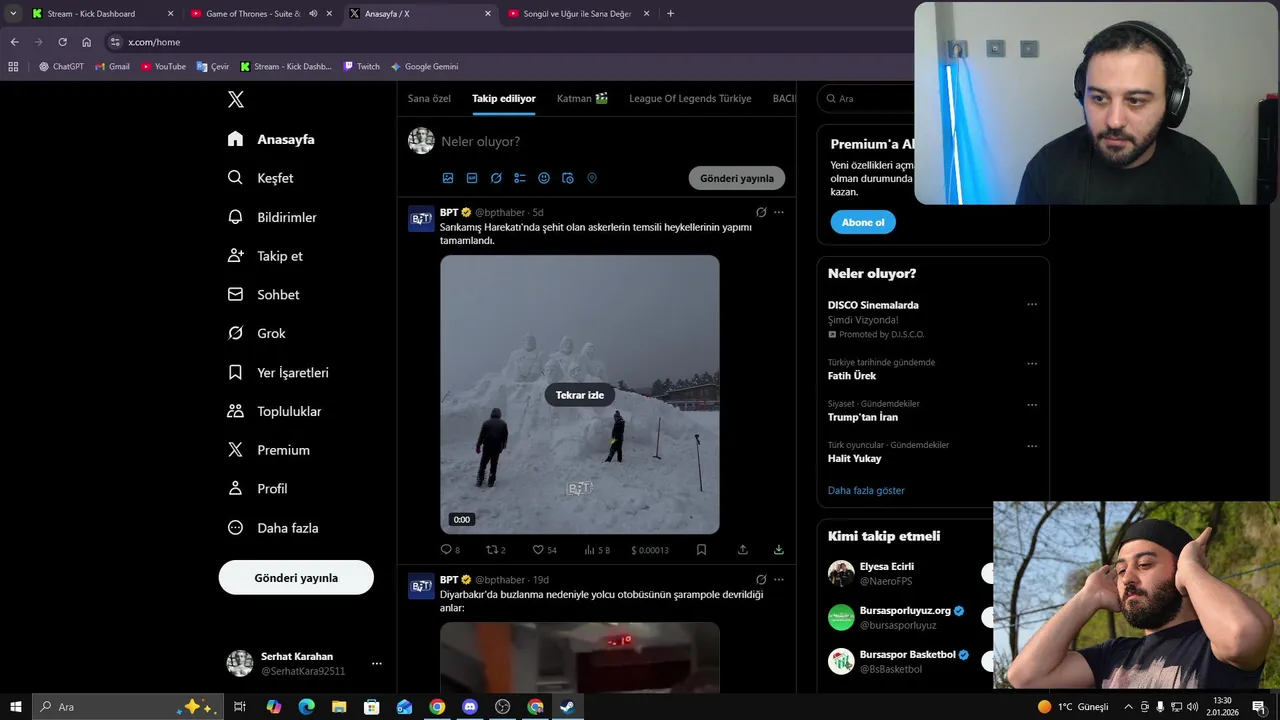1280x720 pixels.
Task: Reload the page
Action: tap(62, 42)
